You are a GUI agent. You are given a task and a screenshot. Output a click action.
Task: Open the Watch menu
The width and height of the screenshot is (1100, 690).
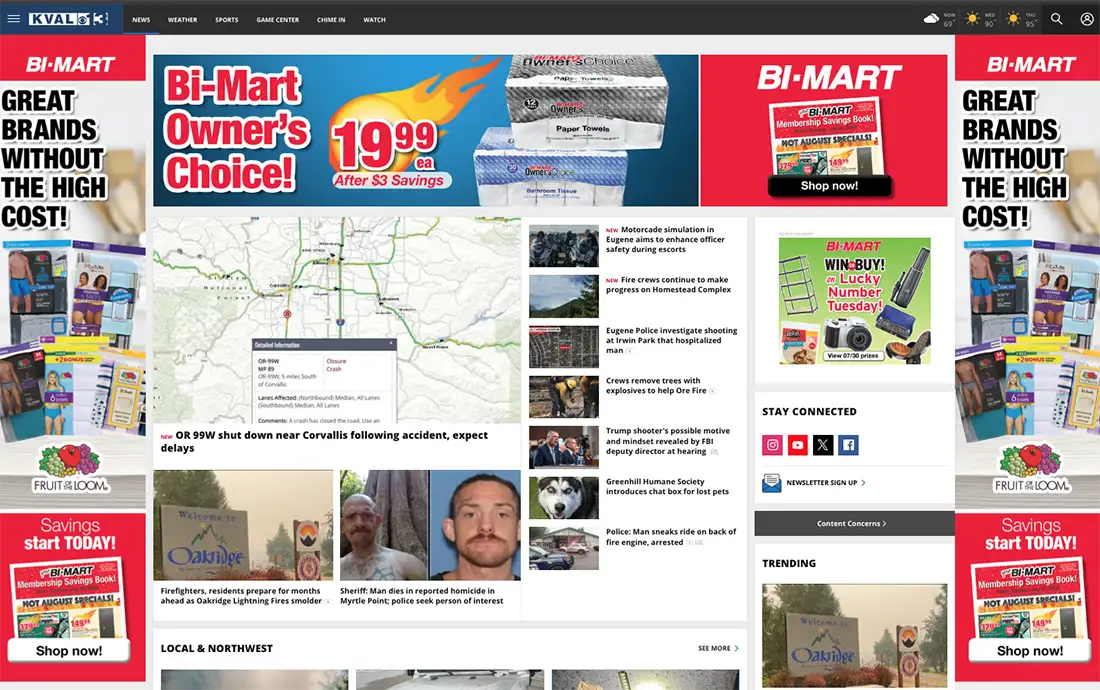point(375,20)
